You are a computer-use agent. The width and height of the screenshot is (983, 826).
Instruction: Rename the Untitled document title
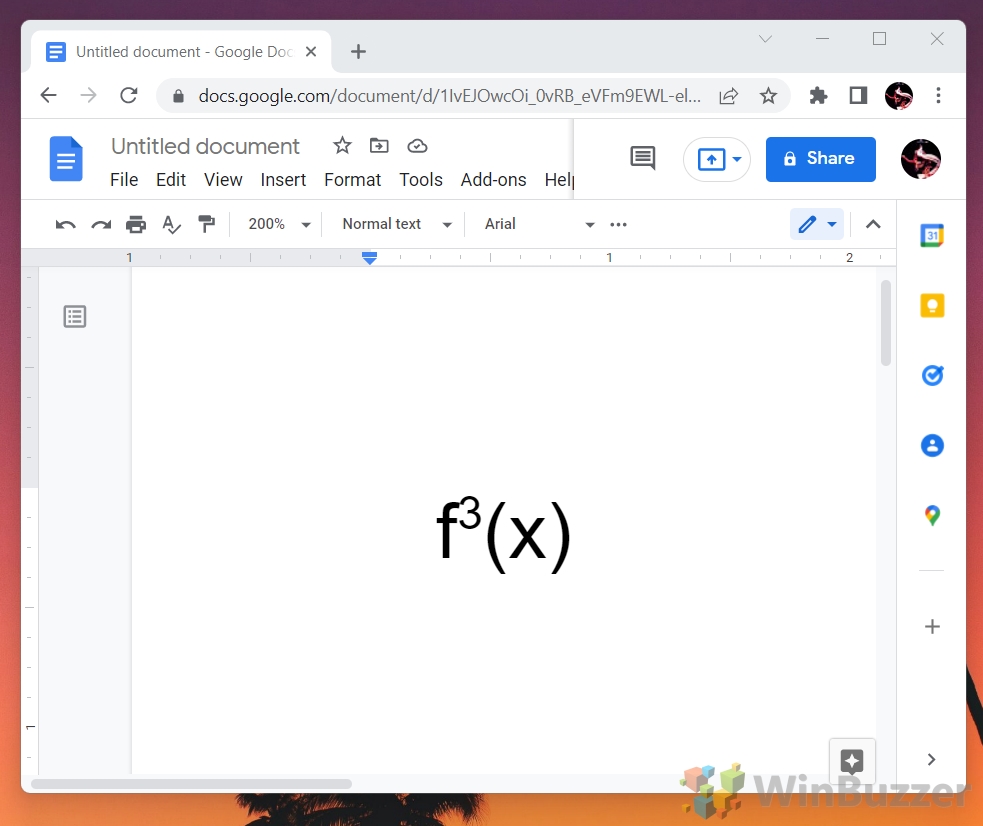point(205,146)
